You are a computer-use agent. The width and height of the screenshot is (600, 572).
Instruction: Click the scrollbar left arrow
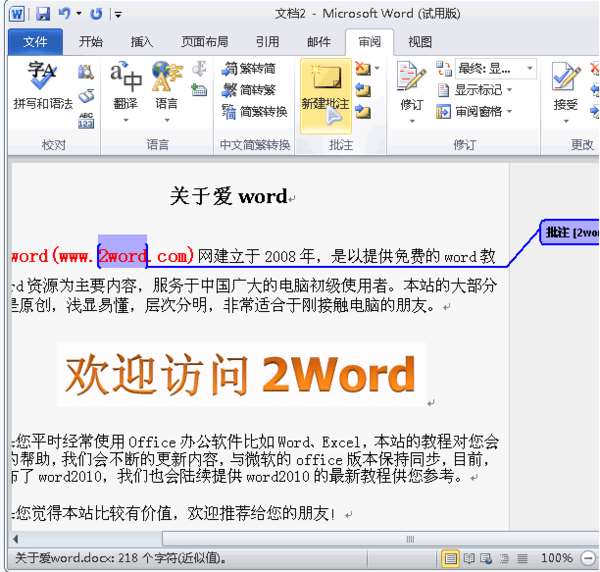15,539
